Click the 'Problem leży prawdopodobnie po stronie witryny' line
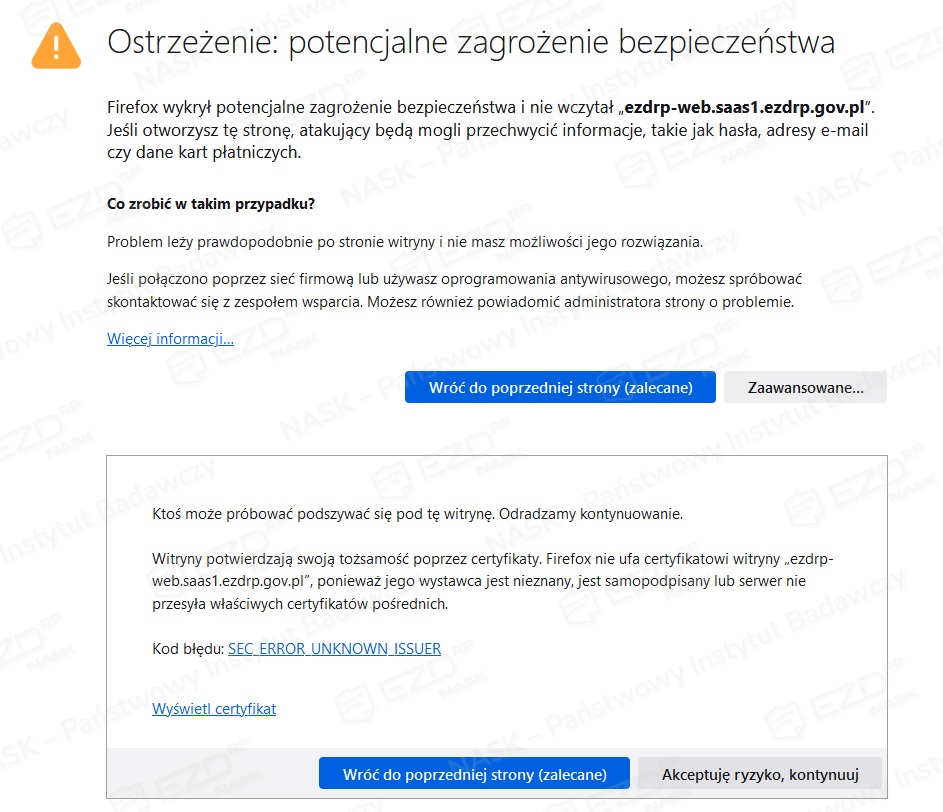Image resolution: width=943 pixels, height=812 pixels. [405, 242]
